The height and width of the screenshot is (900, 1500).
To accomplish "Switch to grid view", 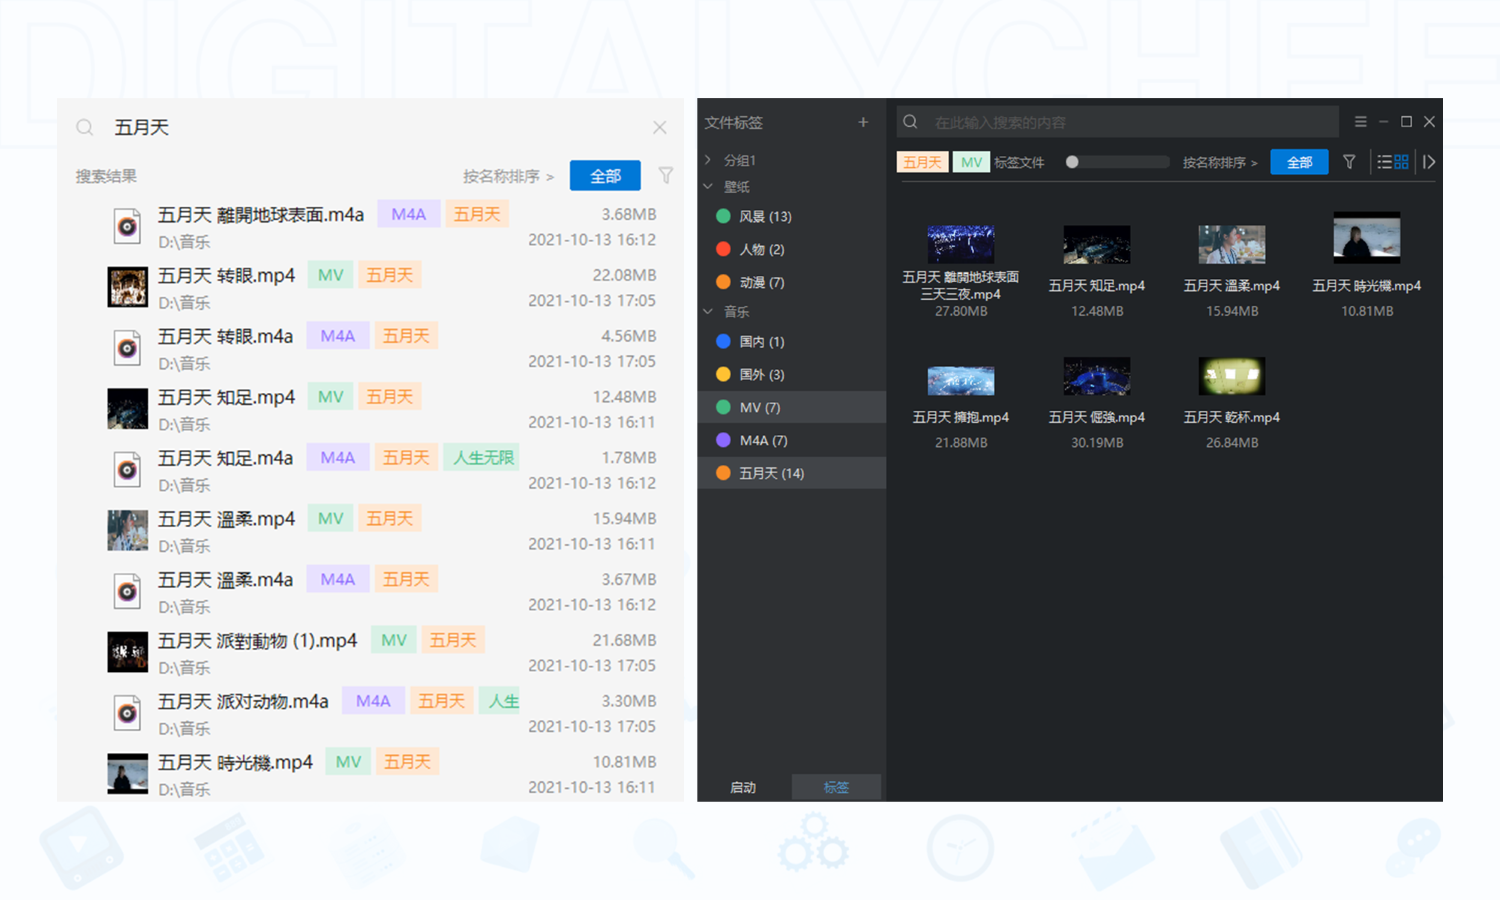I will (x=1401, y=162).
